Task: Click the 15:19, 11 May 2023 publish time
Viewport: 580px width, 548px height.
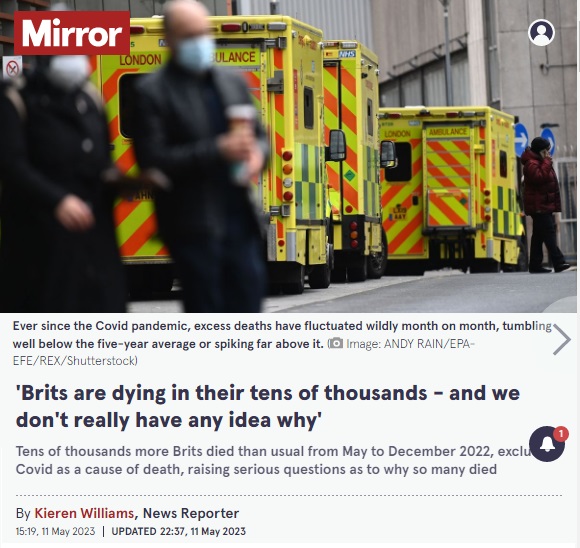Action: click(x=55, y=531)
